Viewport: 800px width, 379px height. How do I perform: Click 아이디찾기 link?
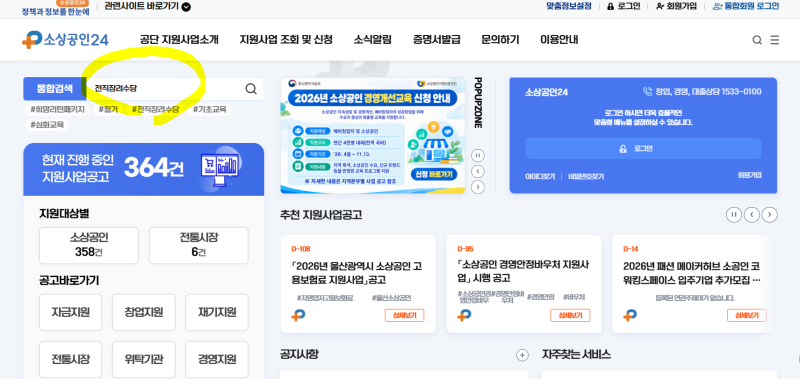click(540, 176)
